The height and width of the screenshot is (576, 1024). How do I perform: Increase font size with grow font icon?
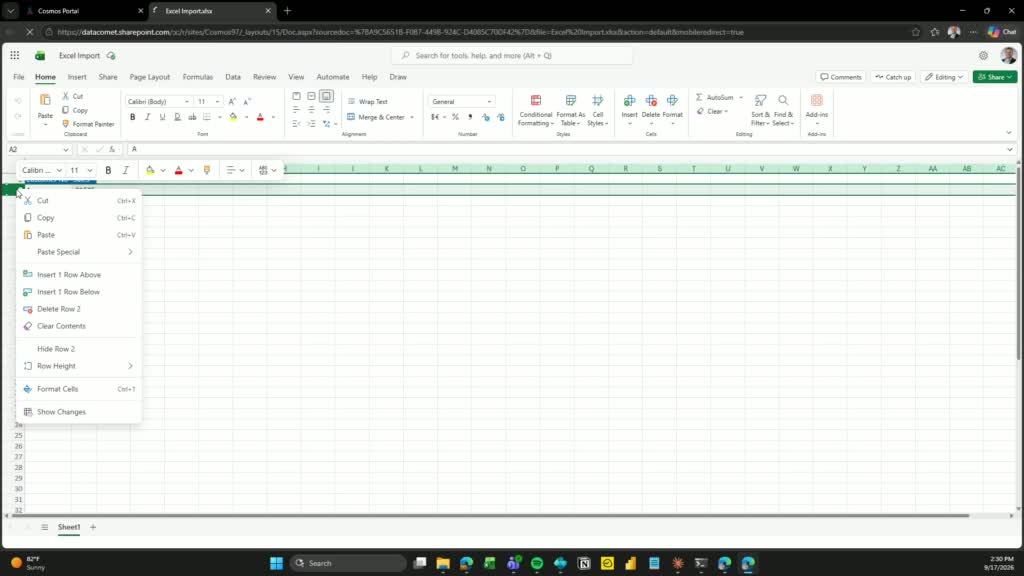232,101
